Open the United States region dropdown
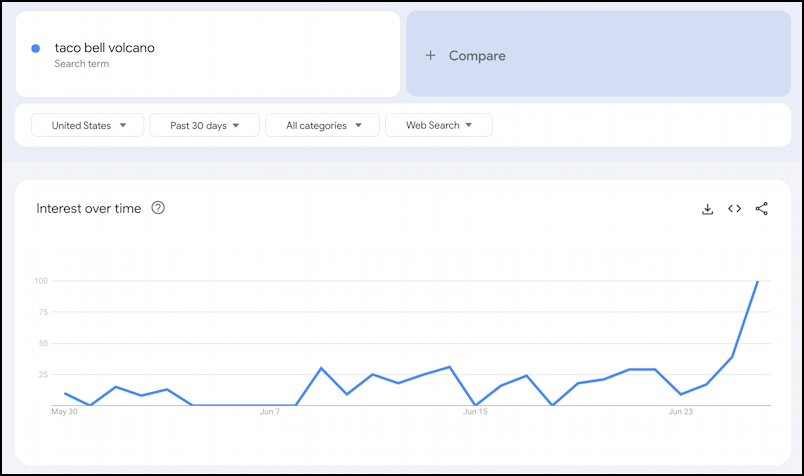The height and width of the screenshot is (476, 804). click(x=88, y=125)
